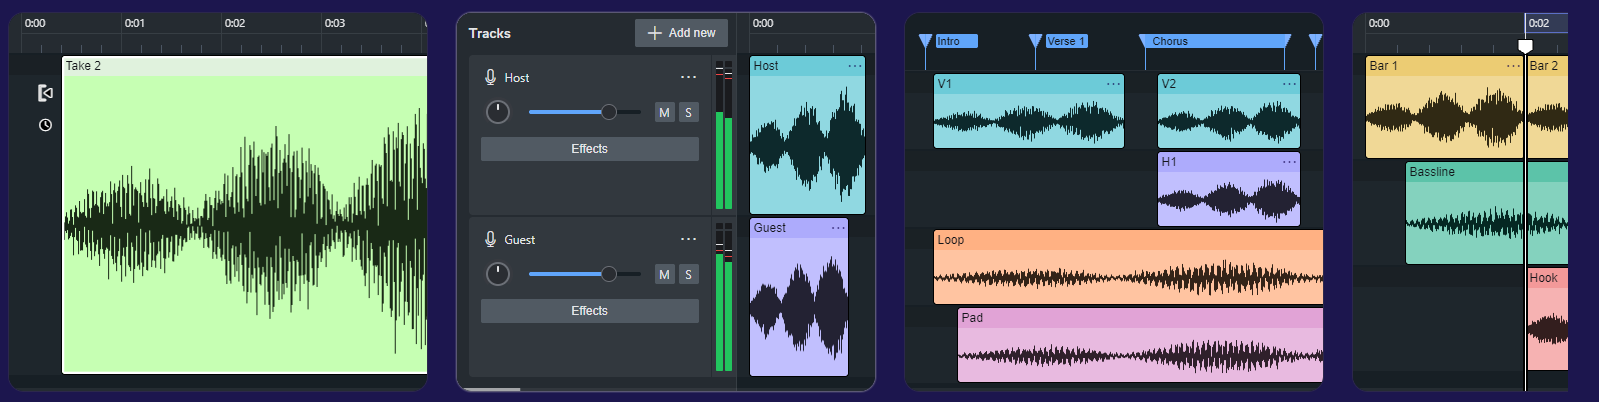
Task: Open the Guest clip options menu
Action: pos(838,228)
